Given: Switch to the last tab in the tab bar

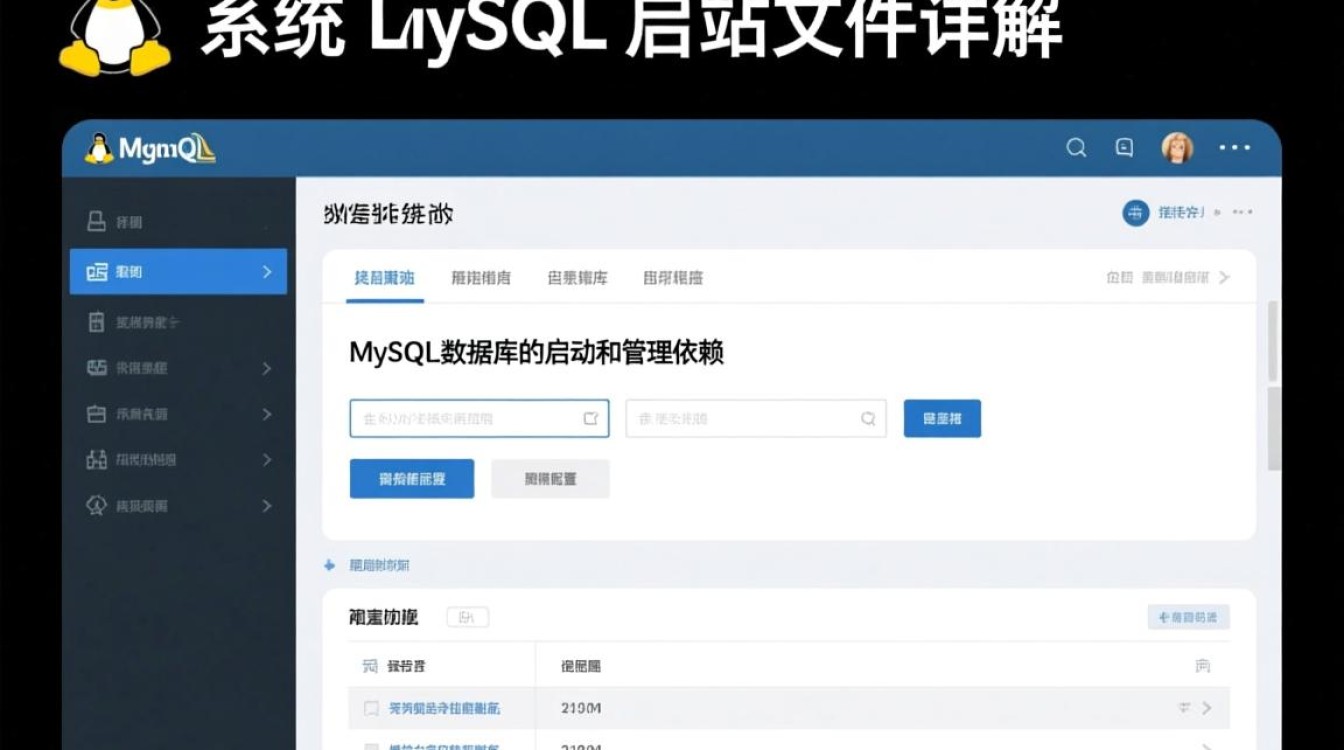Looking at the screenshot, I should [x=673, y=278].
